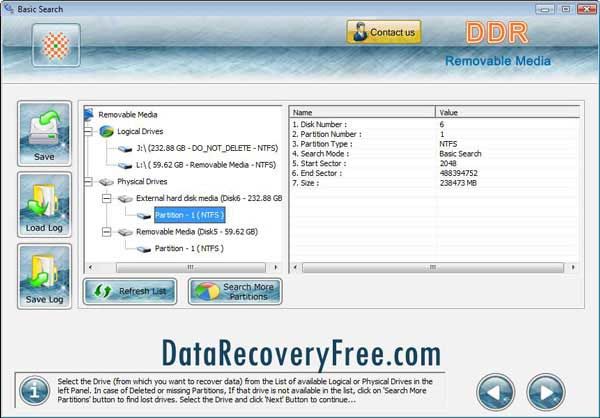Click the Refresh List button
Screen dimensions: 600x418
(130, 291)
